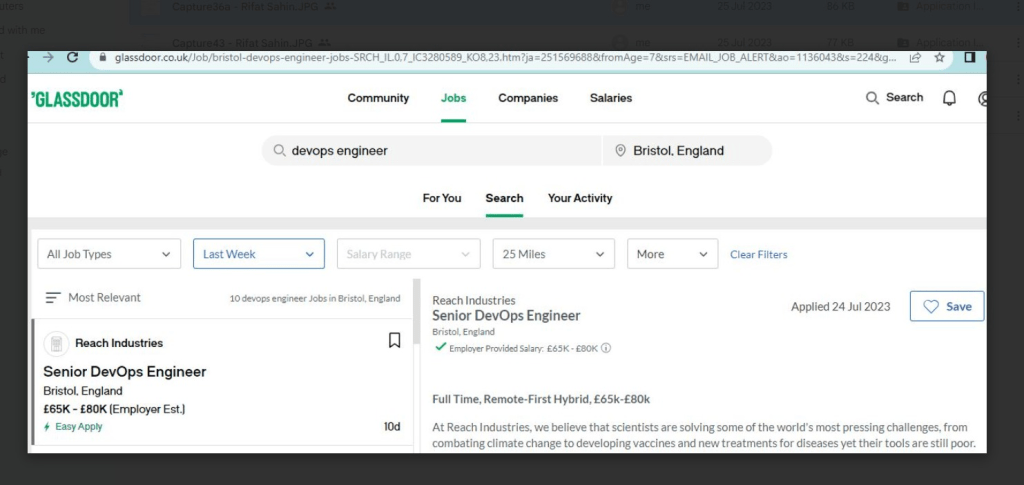This screenshot has width=1024, height=485.
Task: Open the profile avatar icon
Action: (982, 99)
